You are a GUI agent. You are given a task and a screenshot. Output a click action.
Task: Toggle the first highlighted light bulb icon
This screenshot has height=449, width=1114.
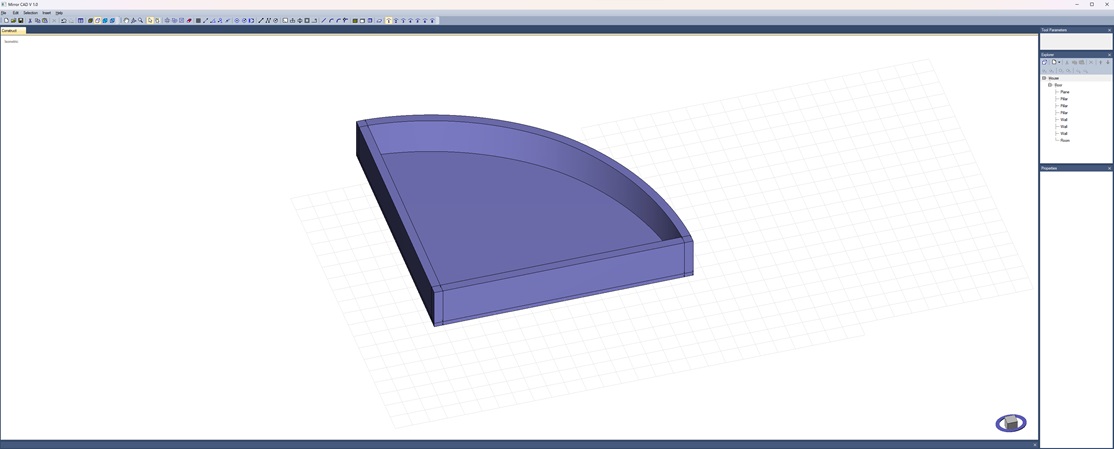click(388, 20)
